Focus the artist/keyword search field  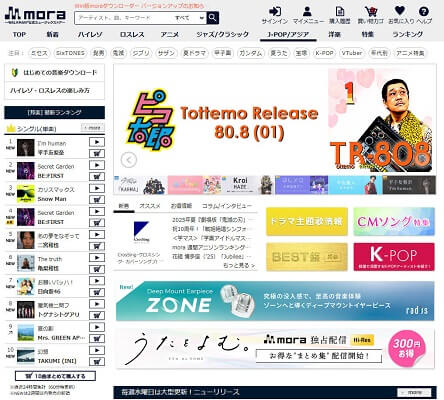coord(124,18)
